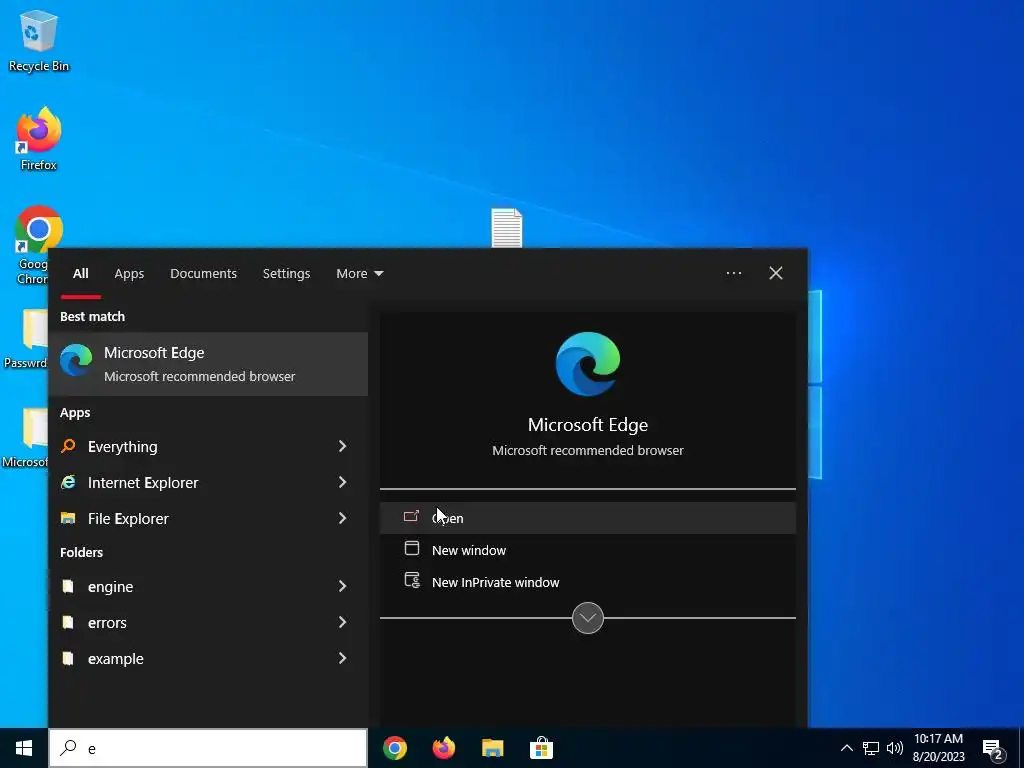Select the text document icon on desktop
Viewport: 1024px width, 768px height.
(x=507, y=228)
